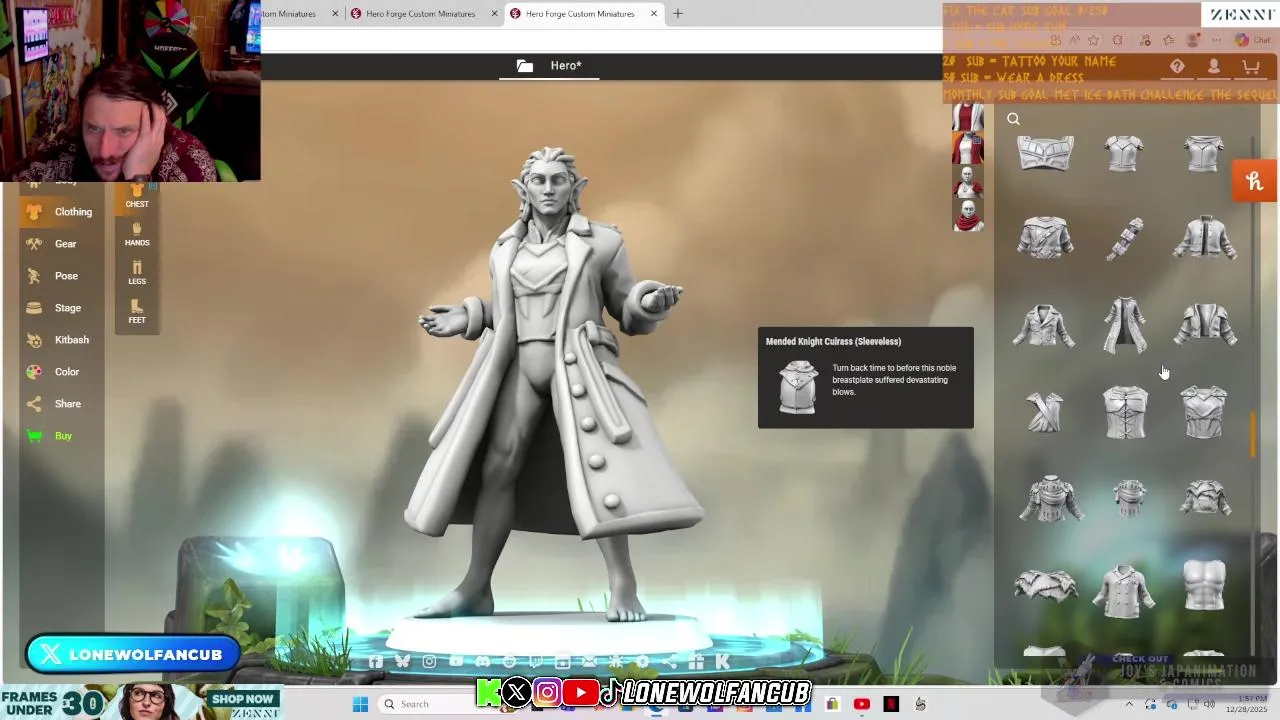
Task: Open the Netflix taskbar icon
Action: point(891,704)
